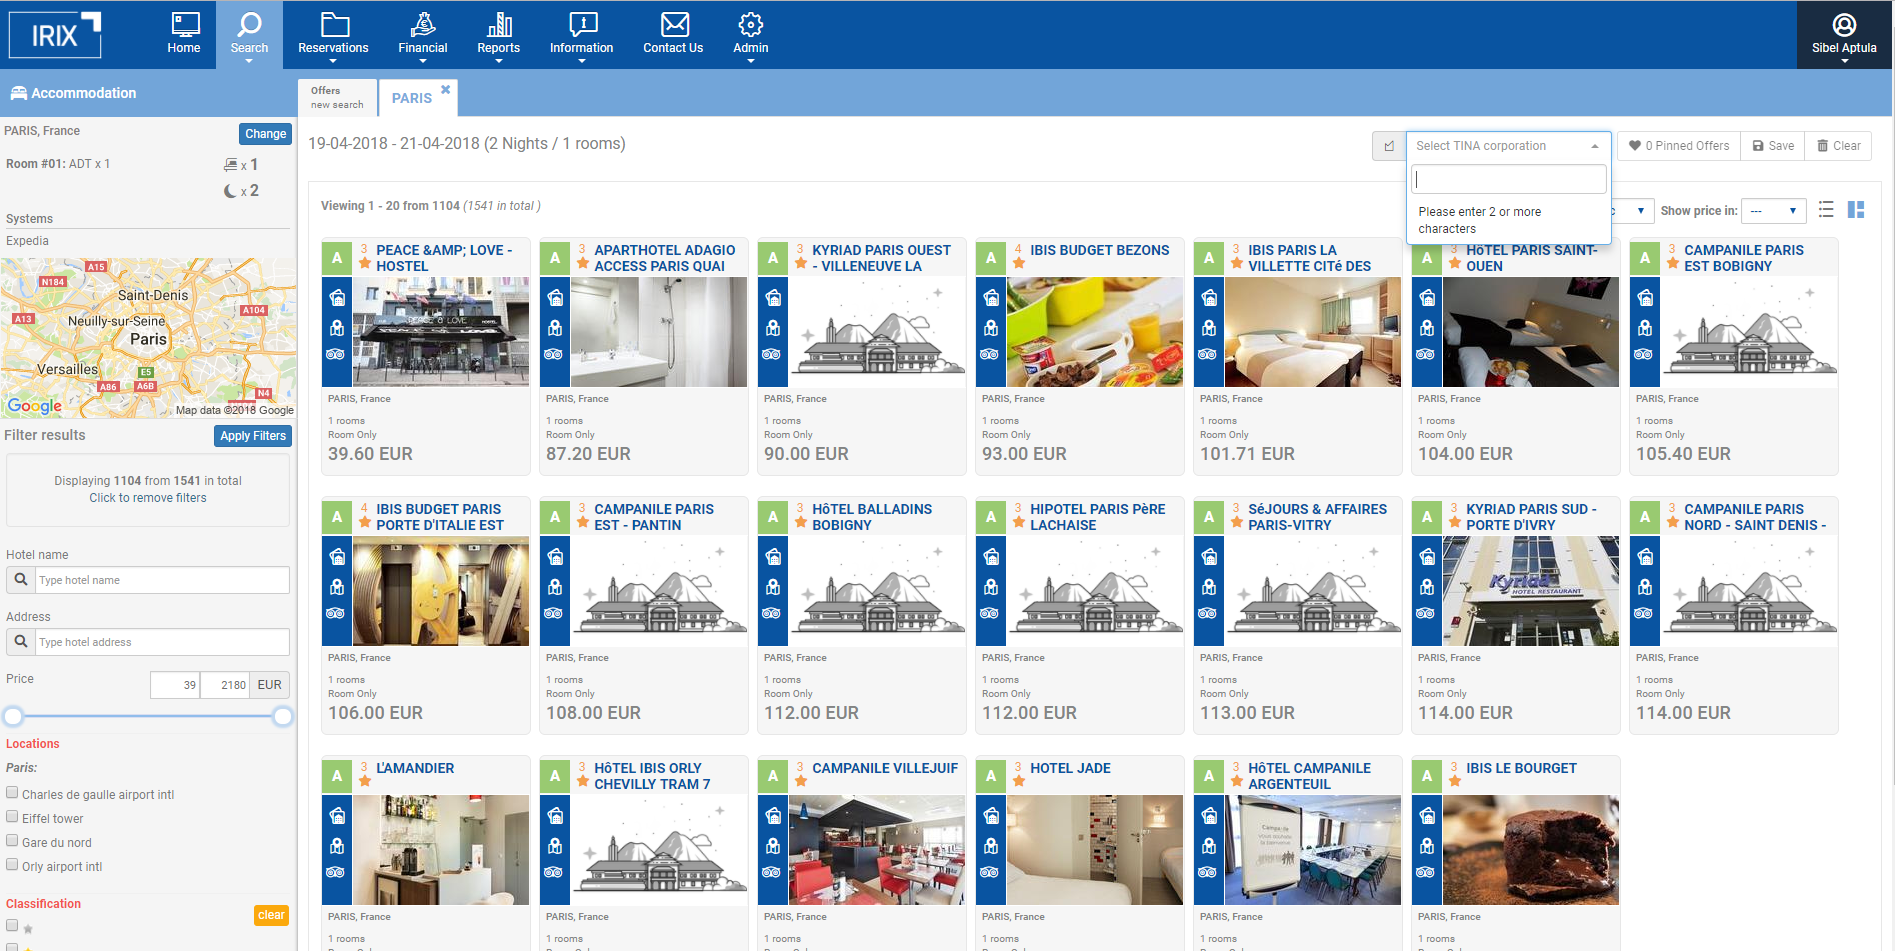Image resolution: width=1895 pixels, height=951 pixels.
Task: Click the export icon beside TINA corporation
Action: 1388,146
